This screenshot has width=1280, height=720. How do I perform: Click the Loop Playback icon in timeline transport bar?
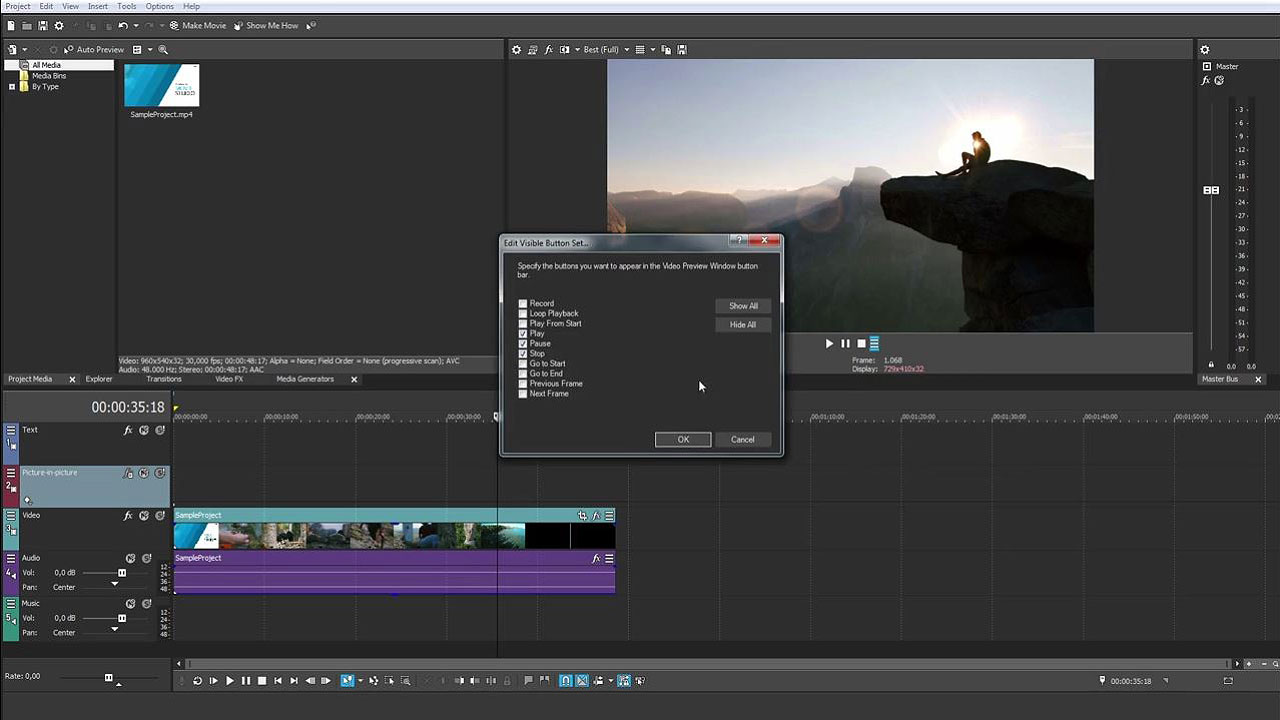click(197, 681)
